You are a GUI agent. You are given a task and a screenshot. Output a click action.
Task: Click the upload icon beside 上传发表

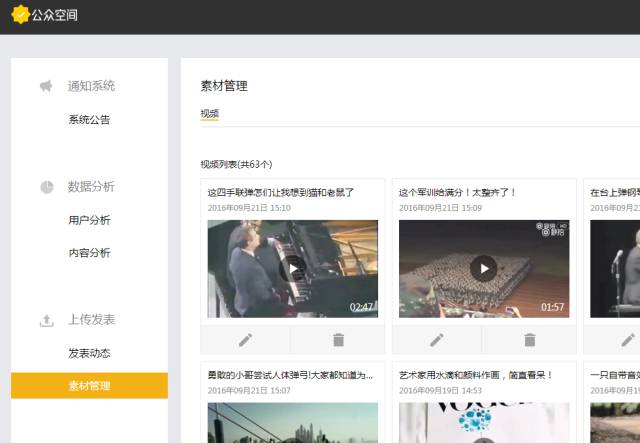tap(47, 320)
